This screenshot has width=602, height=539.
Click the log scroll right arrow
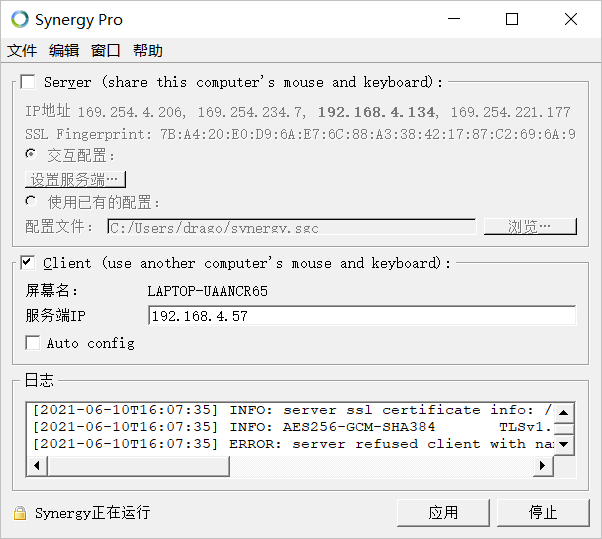pos(543,466)
